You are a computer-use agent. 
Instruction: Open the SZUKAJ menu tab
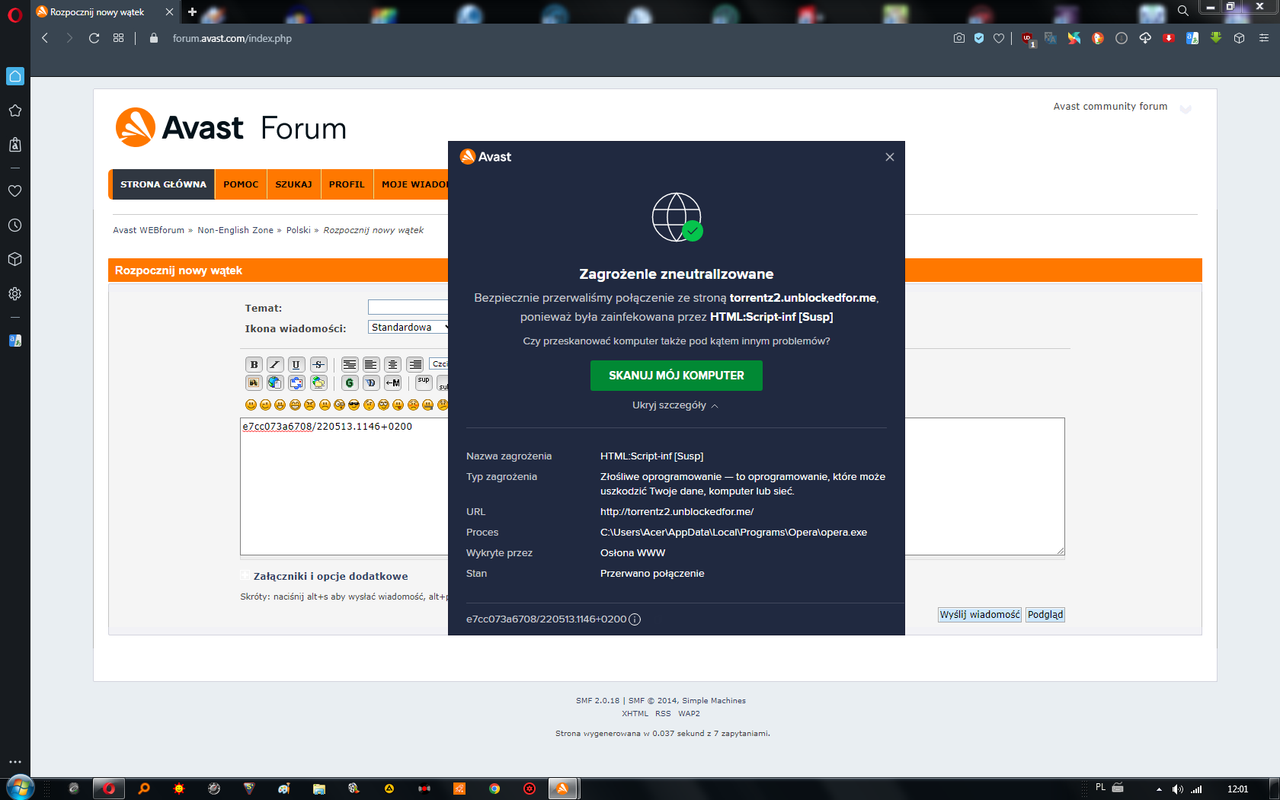pyautogui.click(x=294, y=184)
